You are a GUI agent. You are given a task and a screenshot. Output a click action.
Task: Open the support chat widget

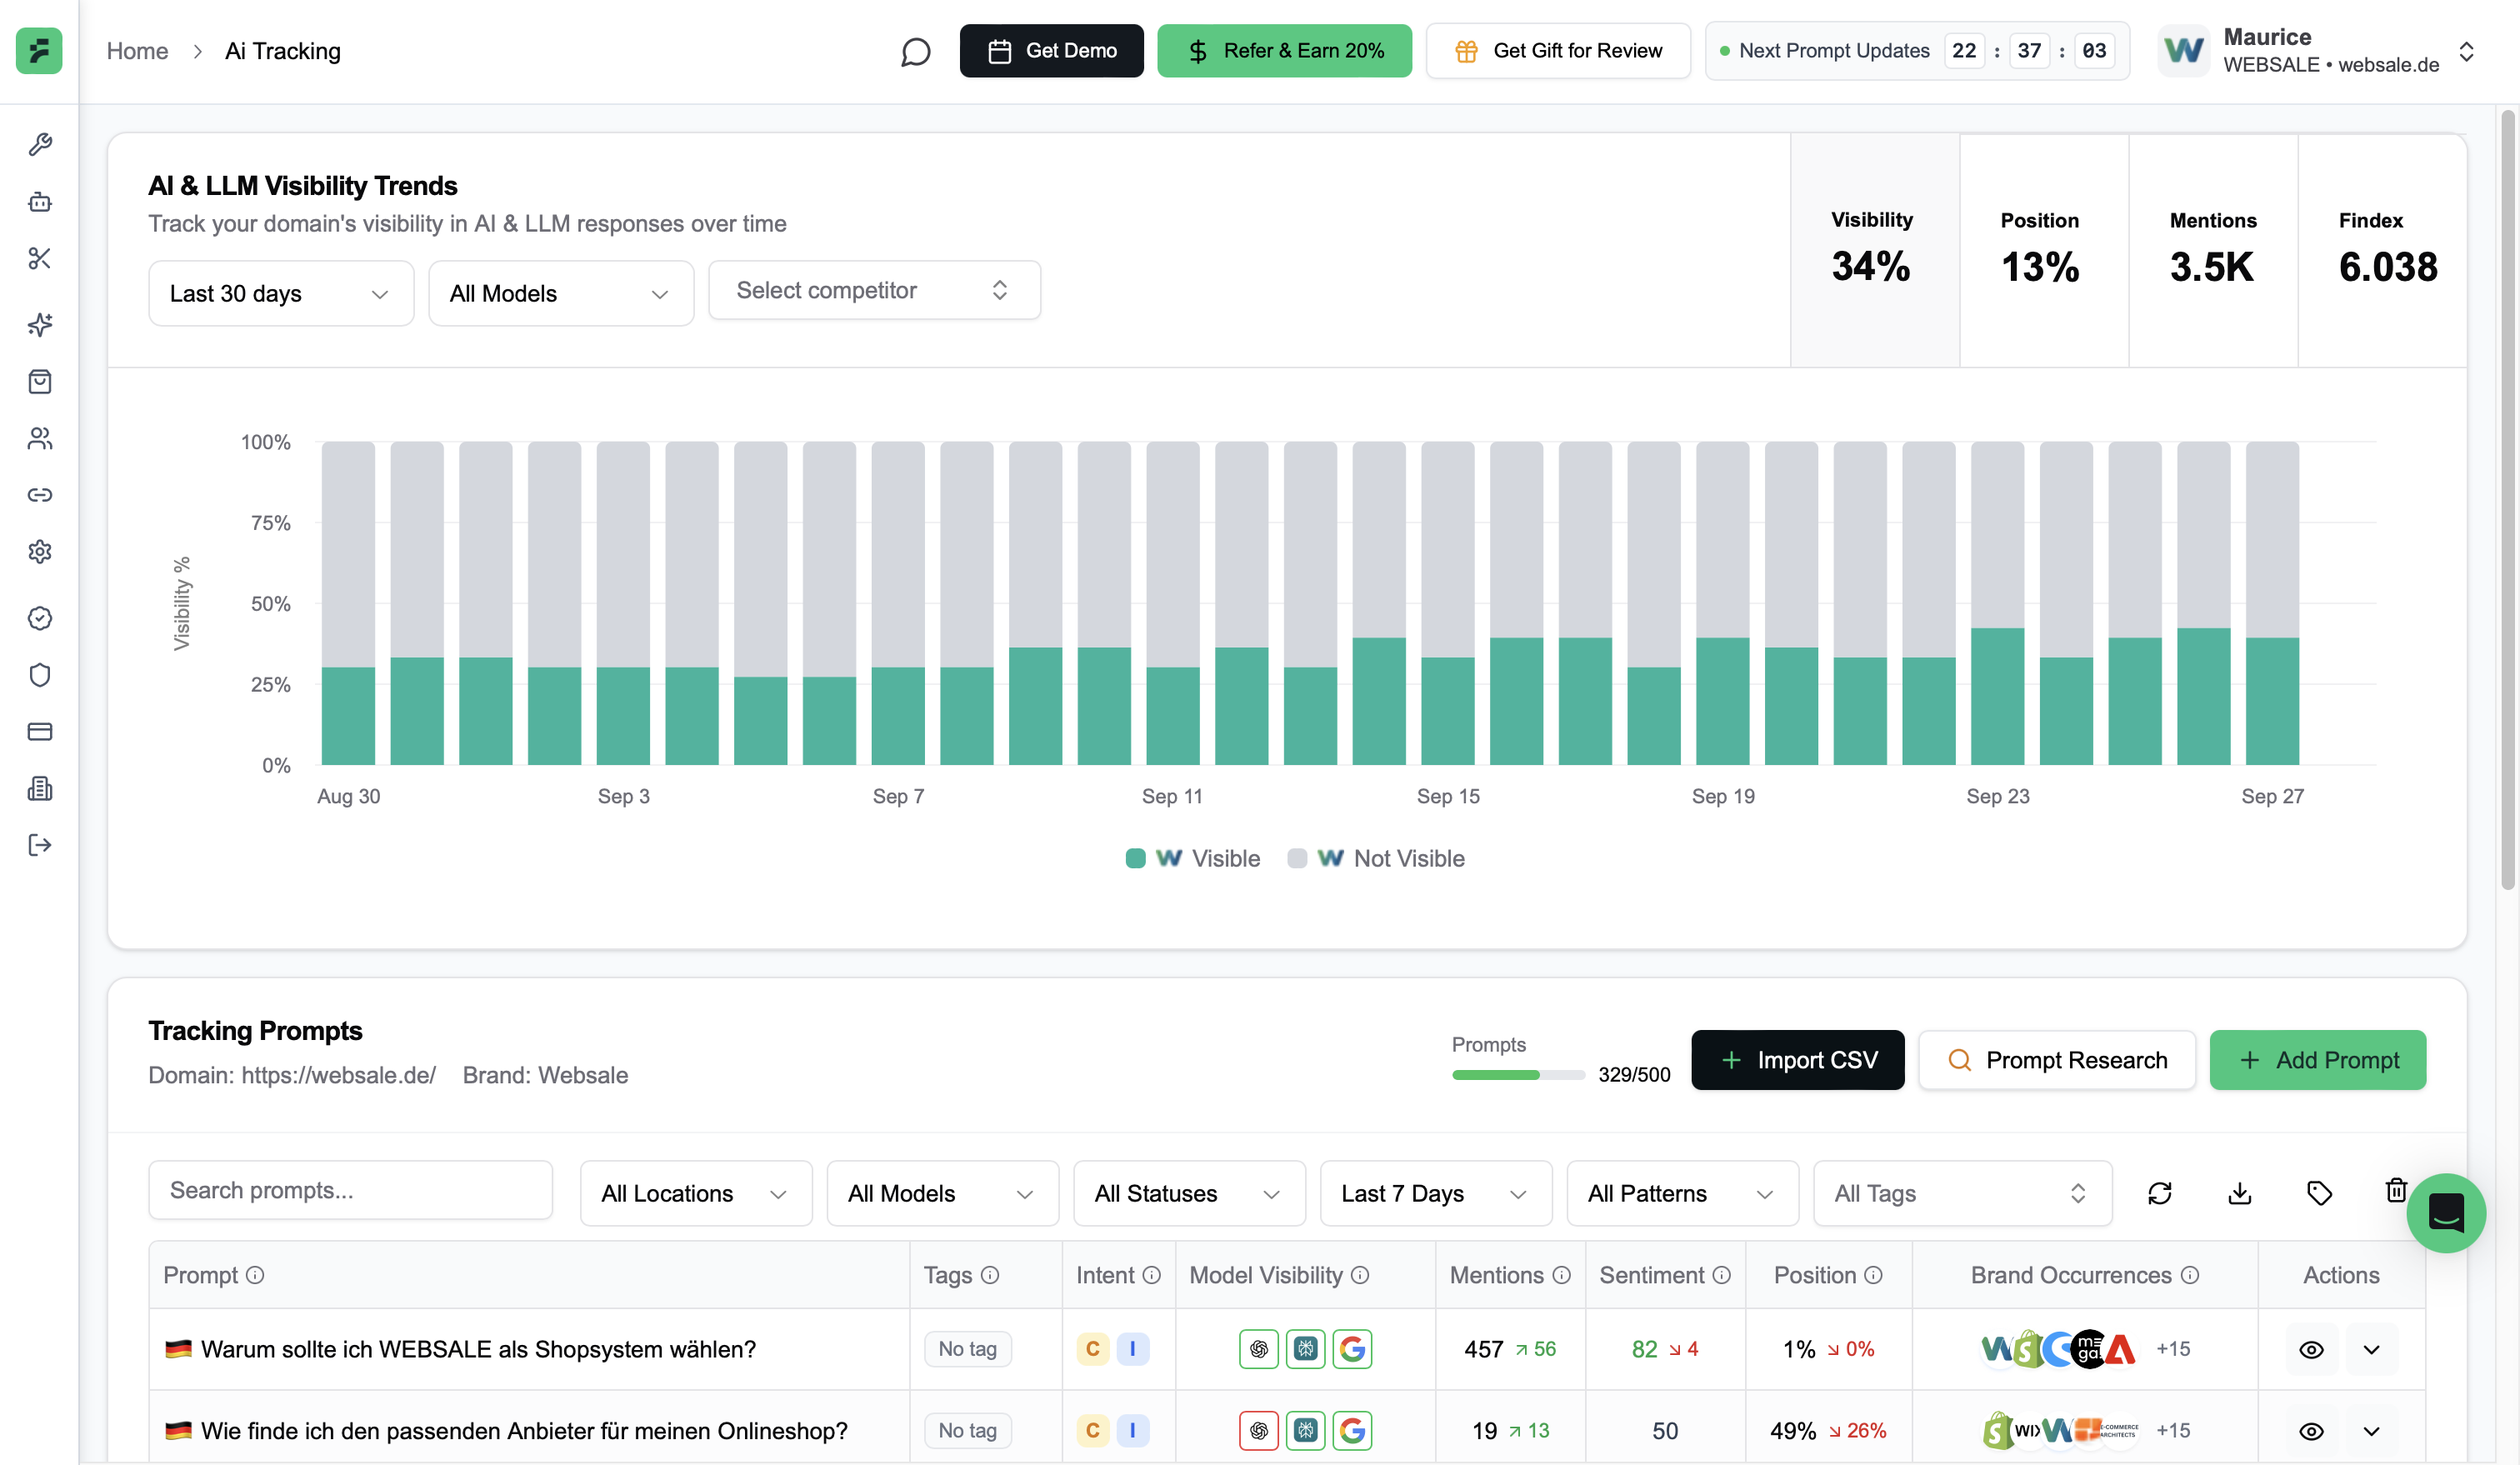click(x=2445, y=1213)
